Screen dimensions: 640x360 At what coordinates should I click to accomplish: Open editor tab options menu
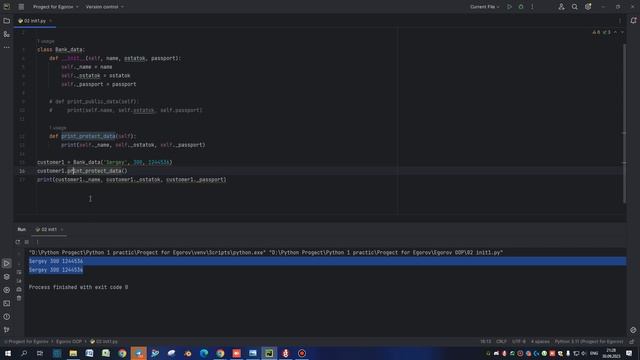pos(620,21)
